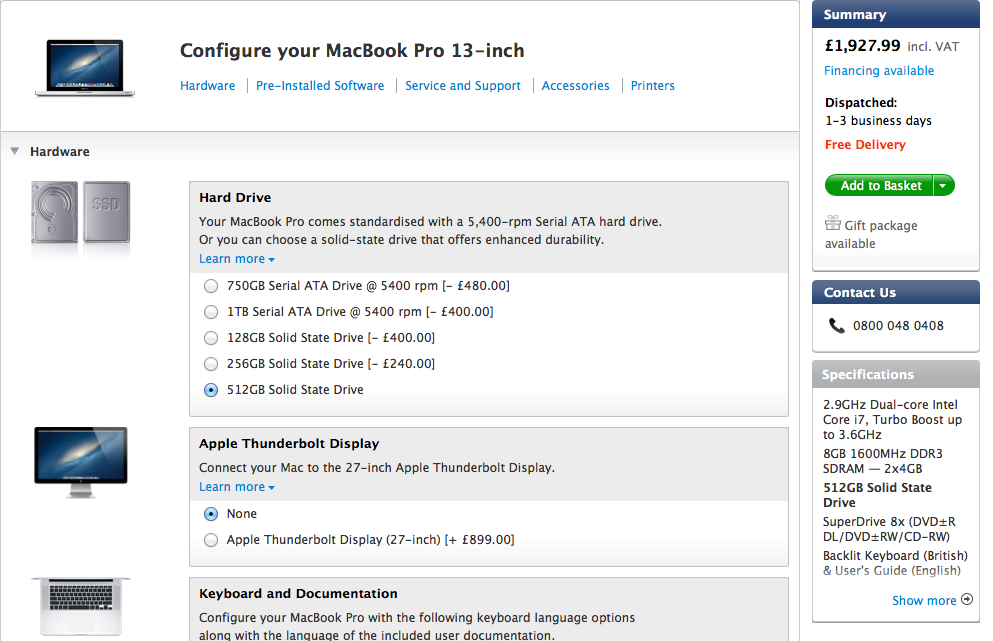Click the circled arrow next to Show more

coord(967,599)
